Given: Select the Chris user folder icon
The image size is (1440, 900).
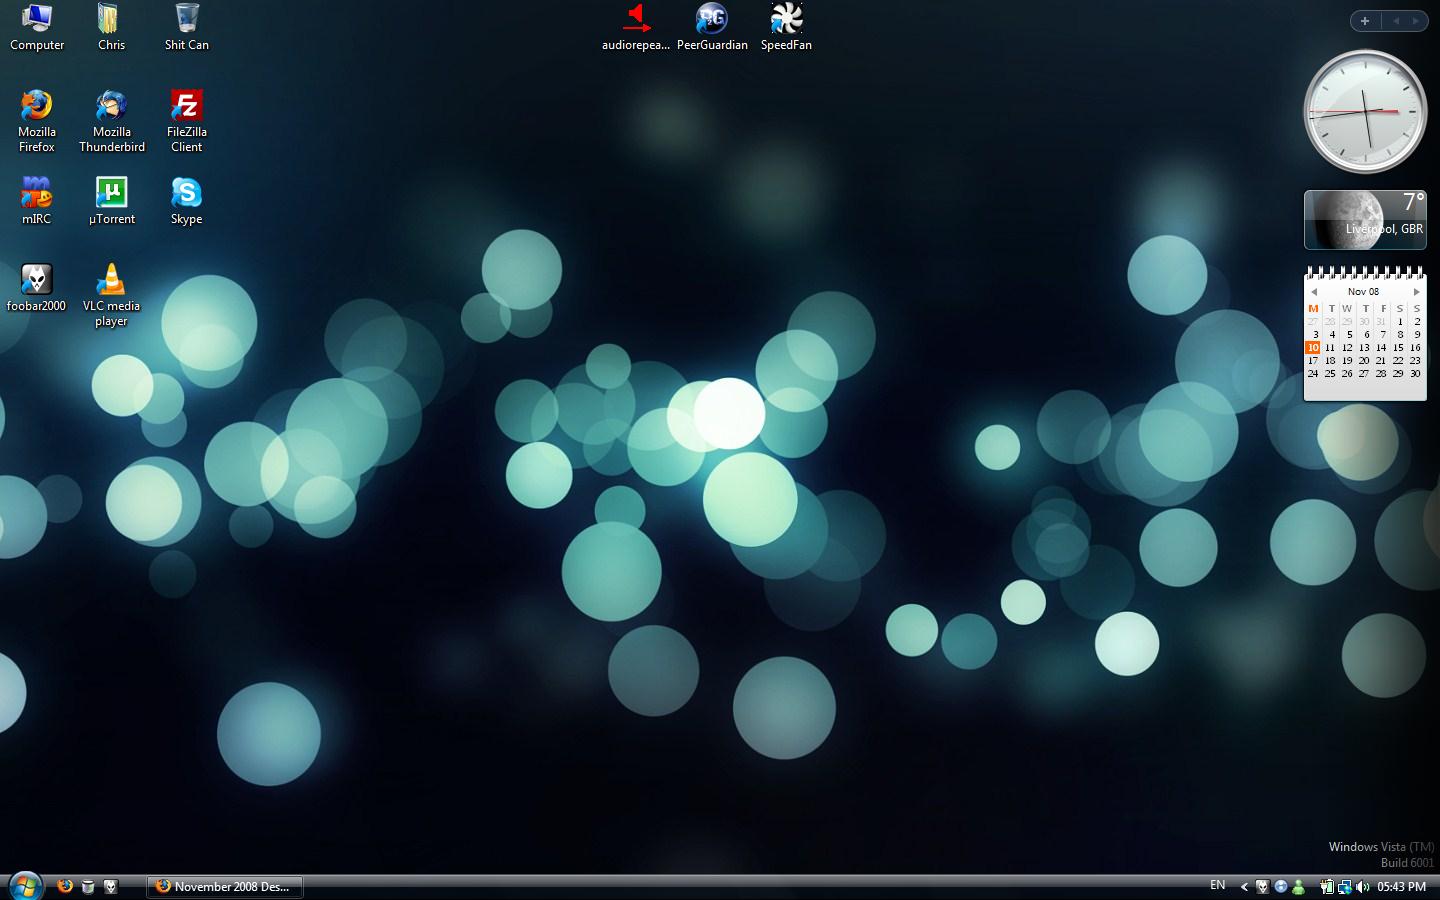Looking at the screenshot, I should click(x=111, y=27).
